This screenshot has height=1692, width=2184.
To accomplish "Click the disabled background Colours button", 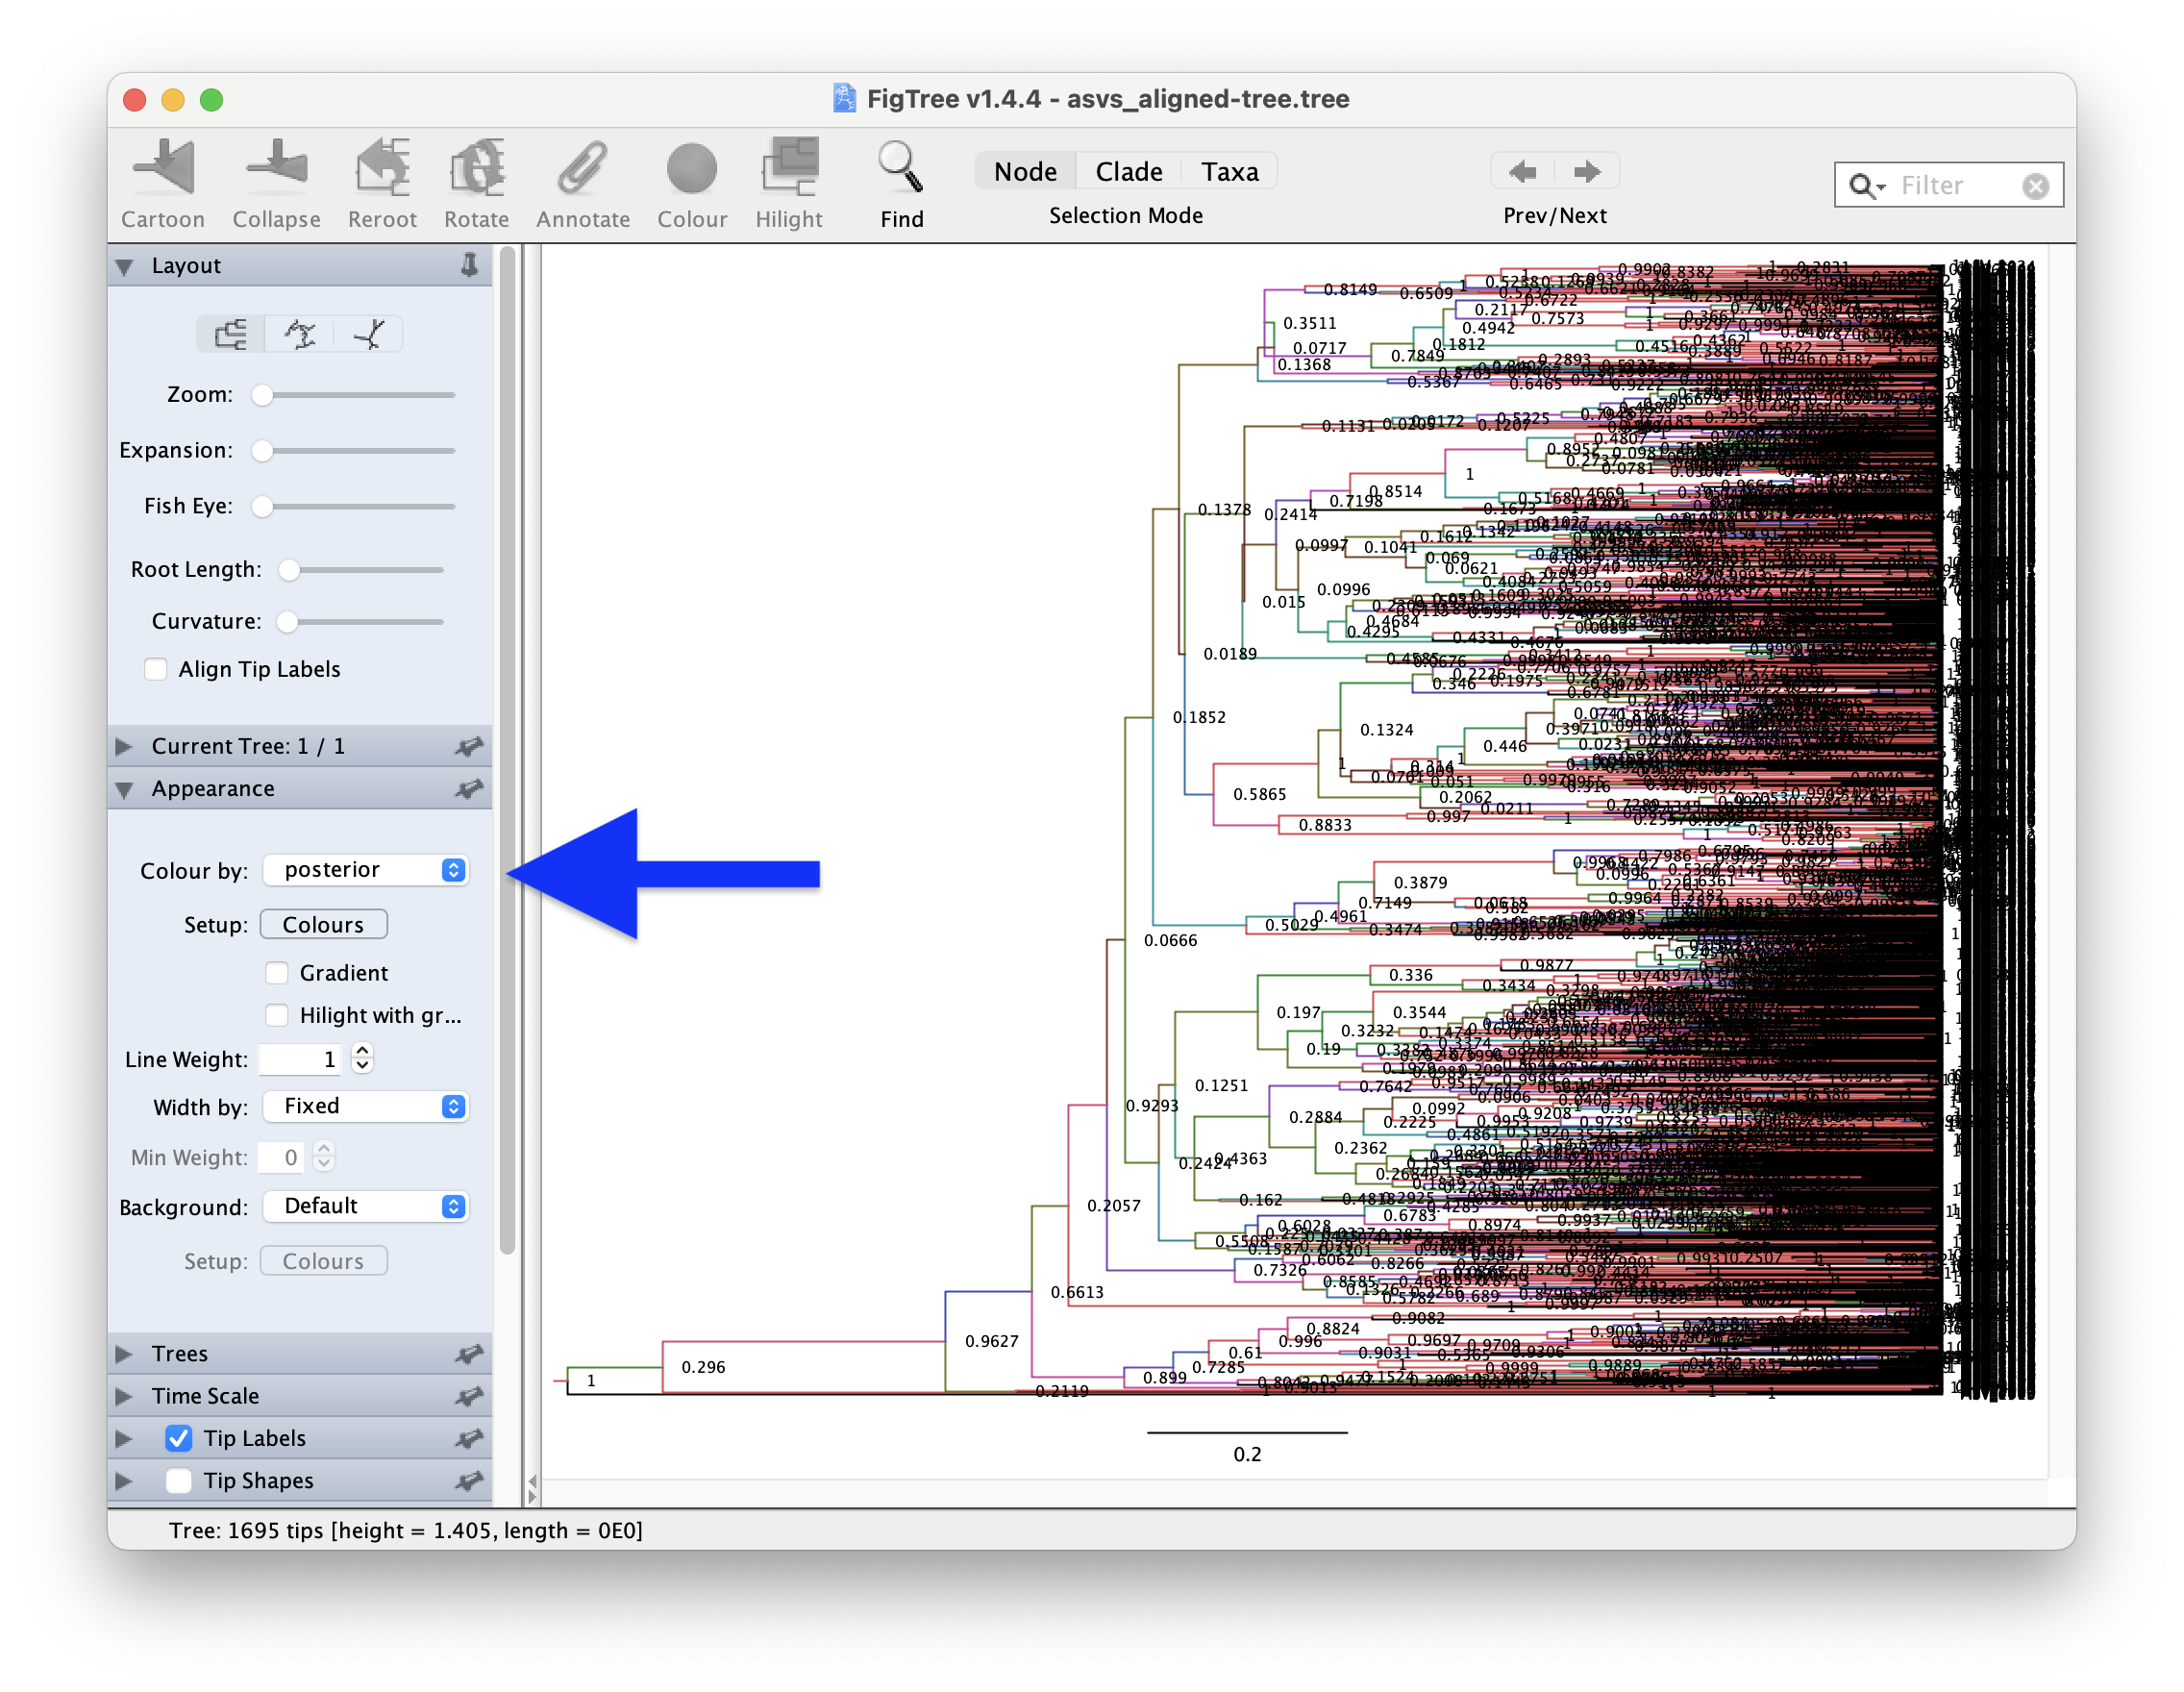I will click(323, 1261).
